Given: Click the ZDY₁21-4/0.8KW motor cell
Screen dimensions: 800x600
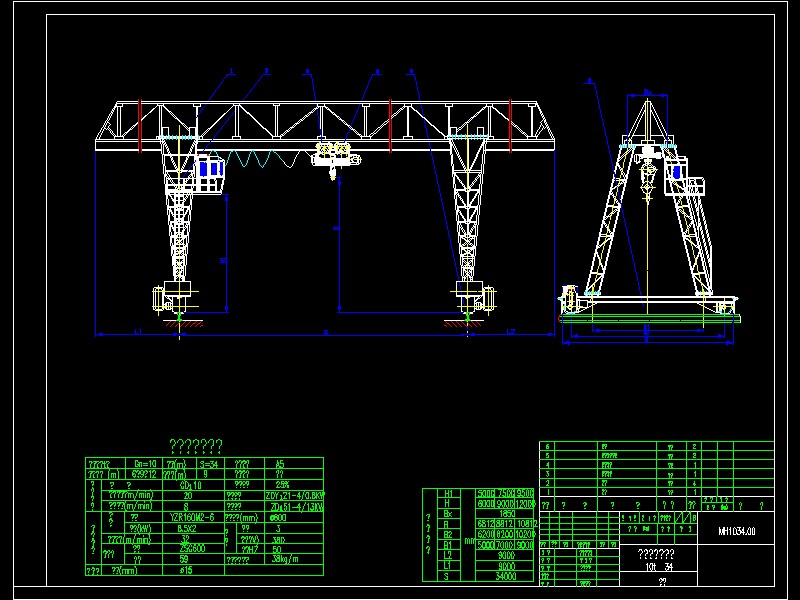Looking at the screenshot, I should coord(295,495).
